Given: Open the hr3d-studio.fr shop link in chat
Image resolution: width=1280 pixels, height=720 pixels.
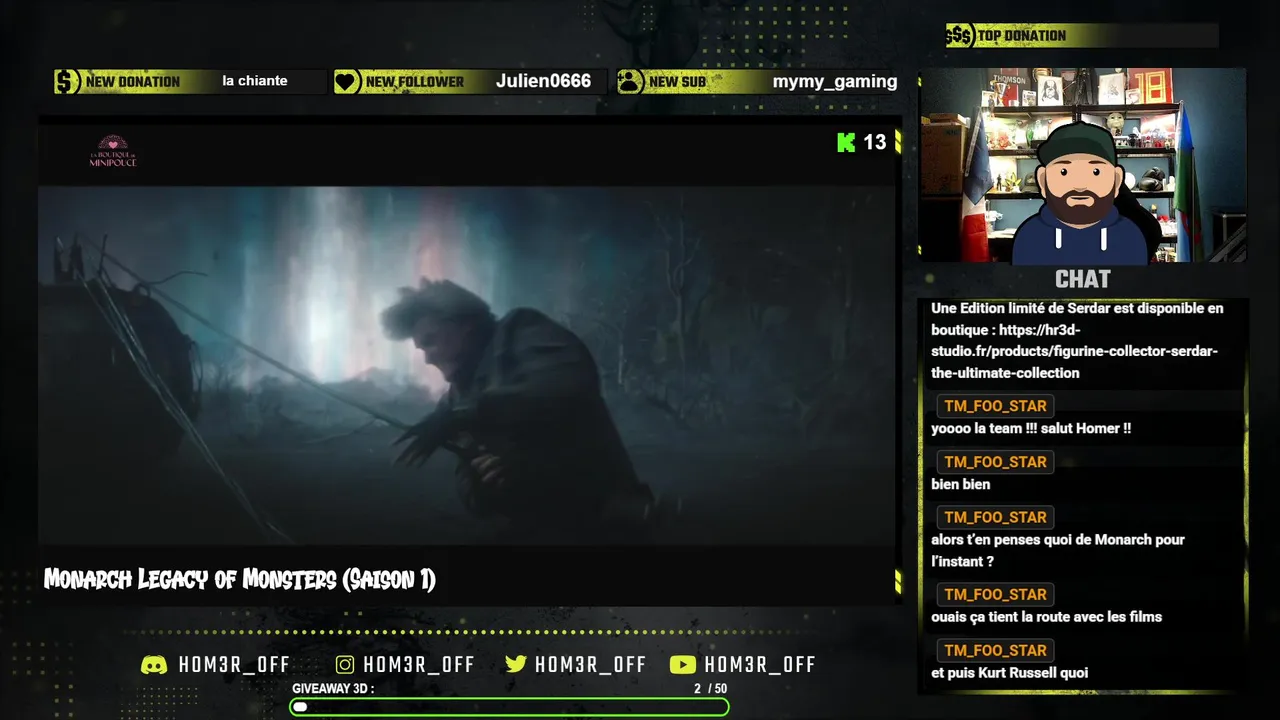Looking at the screenshot, I should 1074,351.
